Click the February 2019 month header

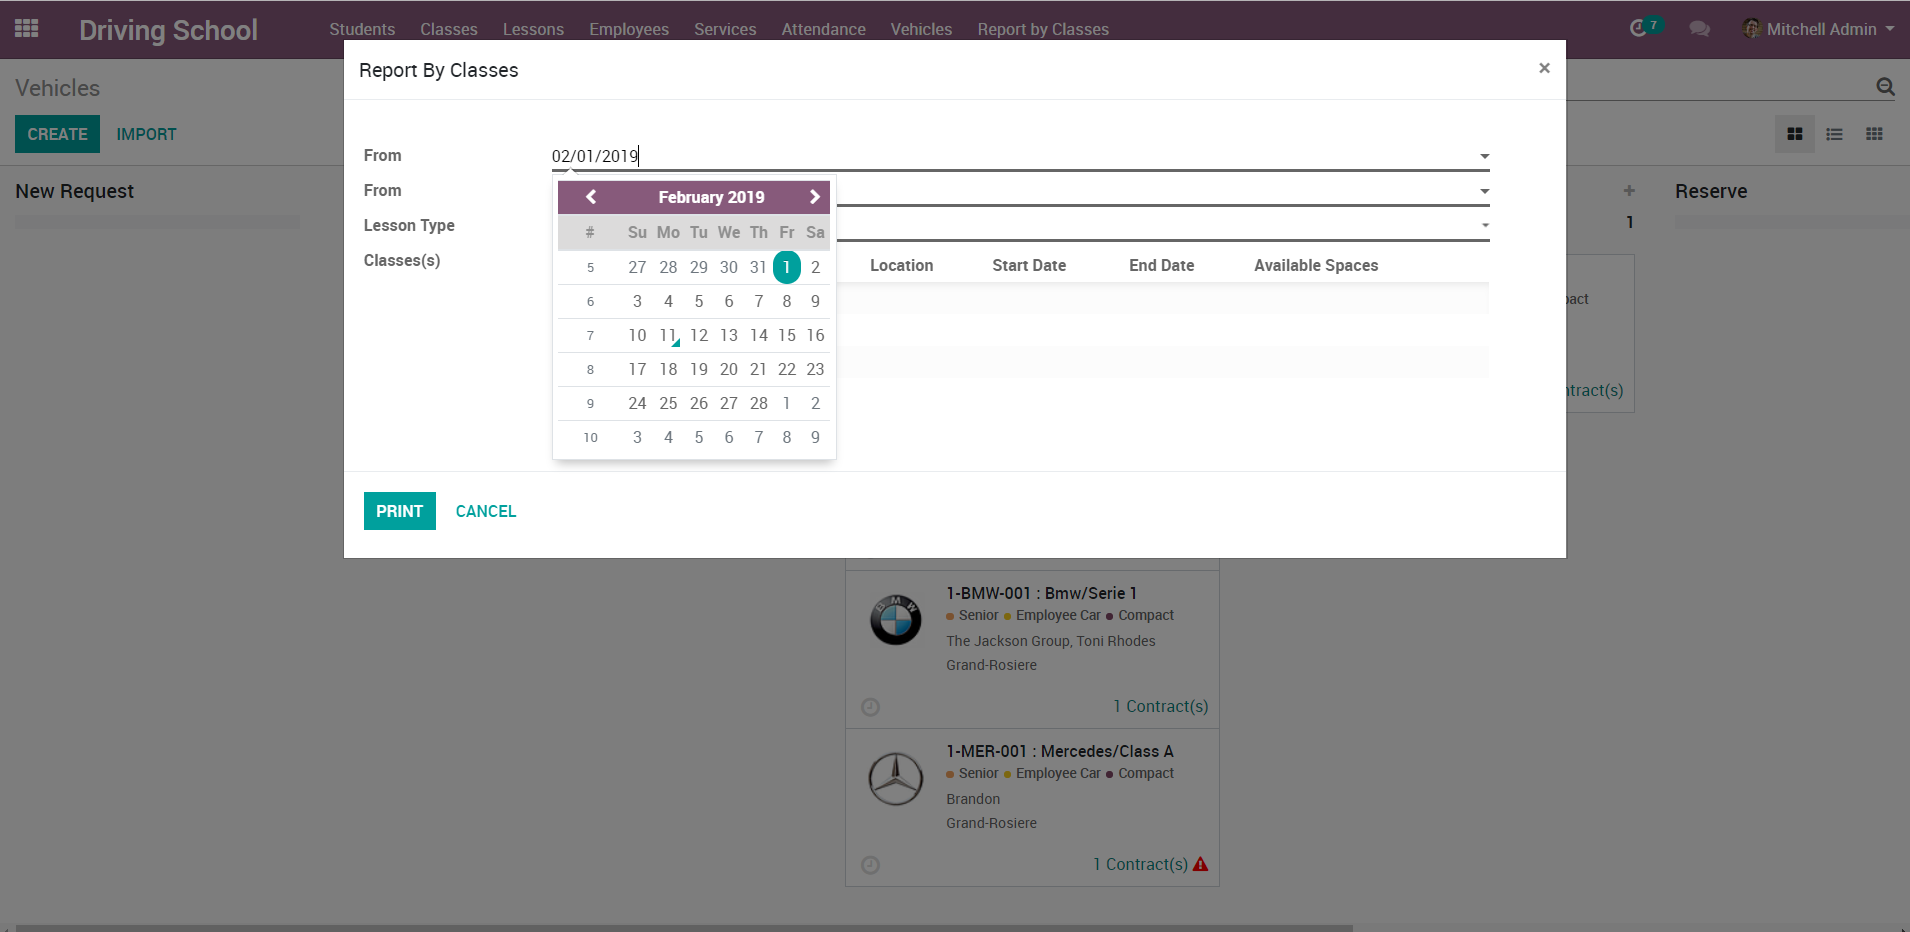pyautogui.click(x=711, y=197)
